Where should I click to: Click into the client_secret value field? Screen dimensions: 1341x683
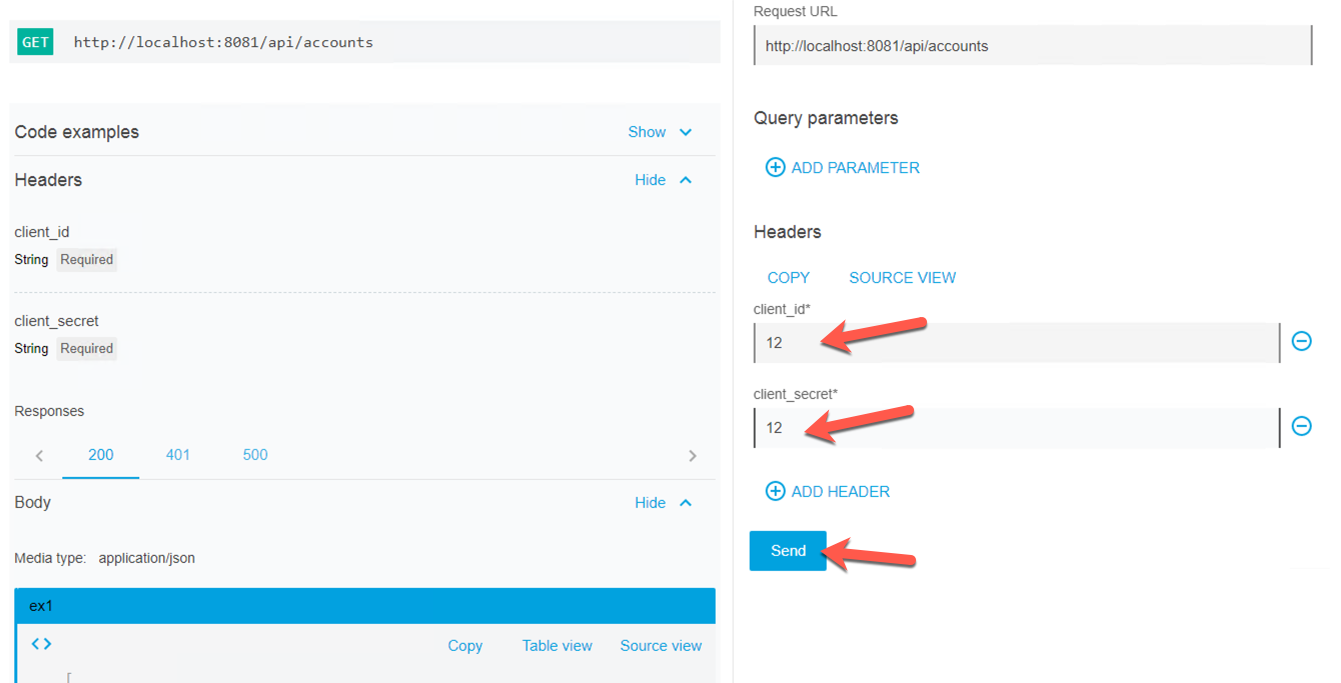tap(1017, 428)
